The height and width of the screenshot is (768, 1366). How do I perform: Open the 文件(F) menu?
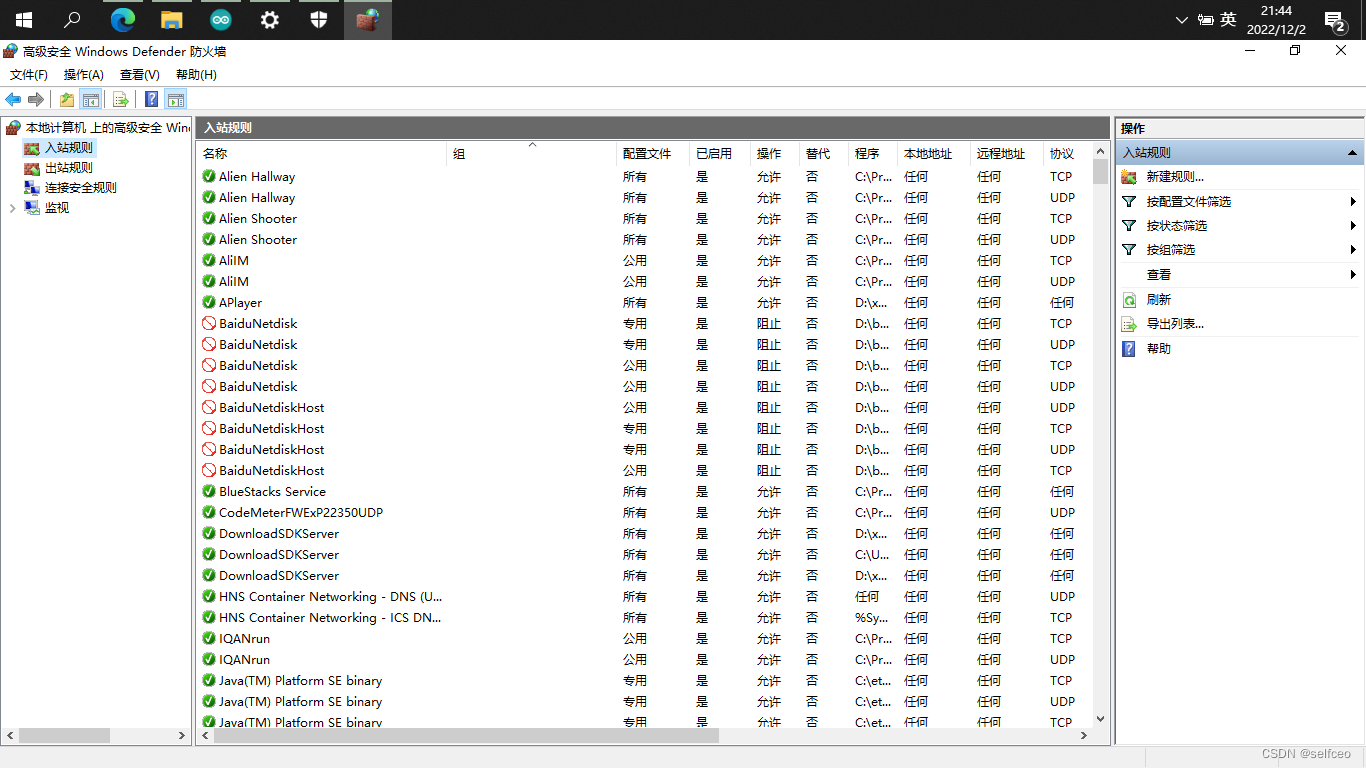[x=29, y=75]
